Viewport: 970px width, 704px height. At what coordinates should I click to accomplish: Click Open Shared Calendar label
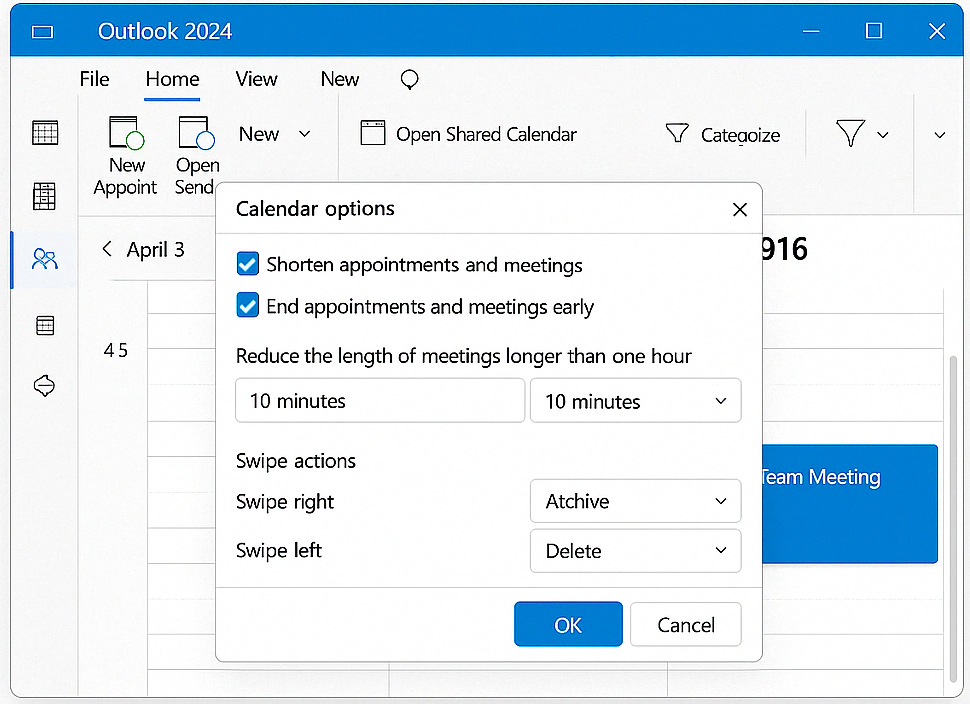coord(486,134)
